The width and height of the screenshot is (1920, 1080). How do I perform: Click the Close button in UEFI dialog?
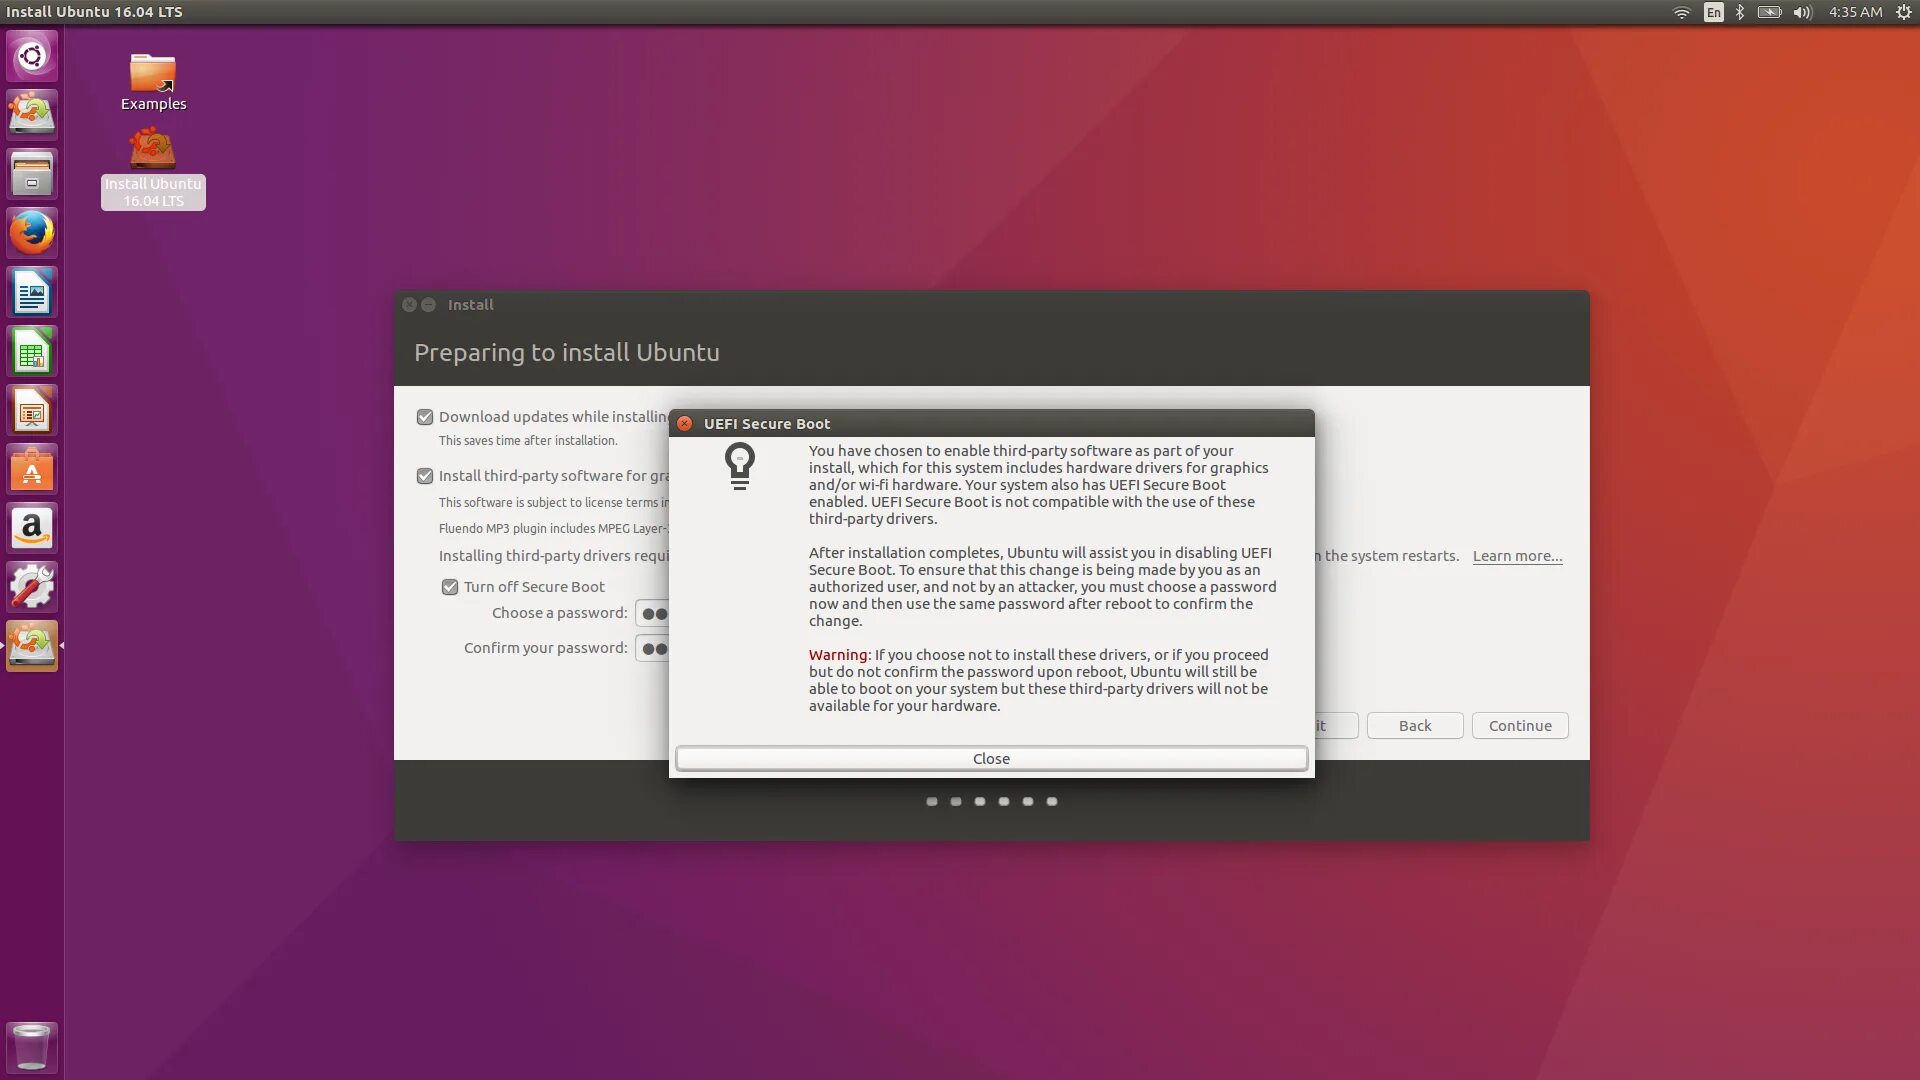(x=991, y=759)
